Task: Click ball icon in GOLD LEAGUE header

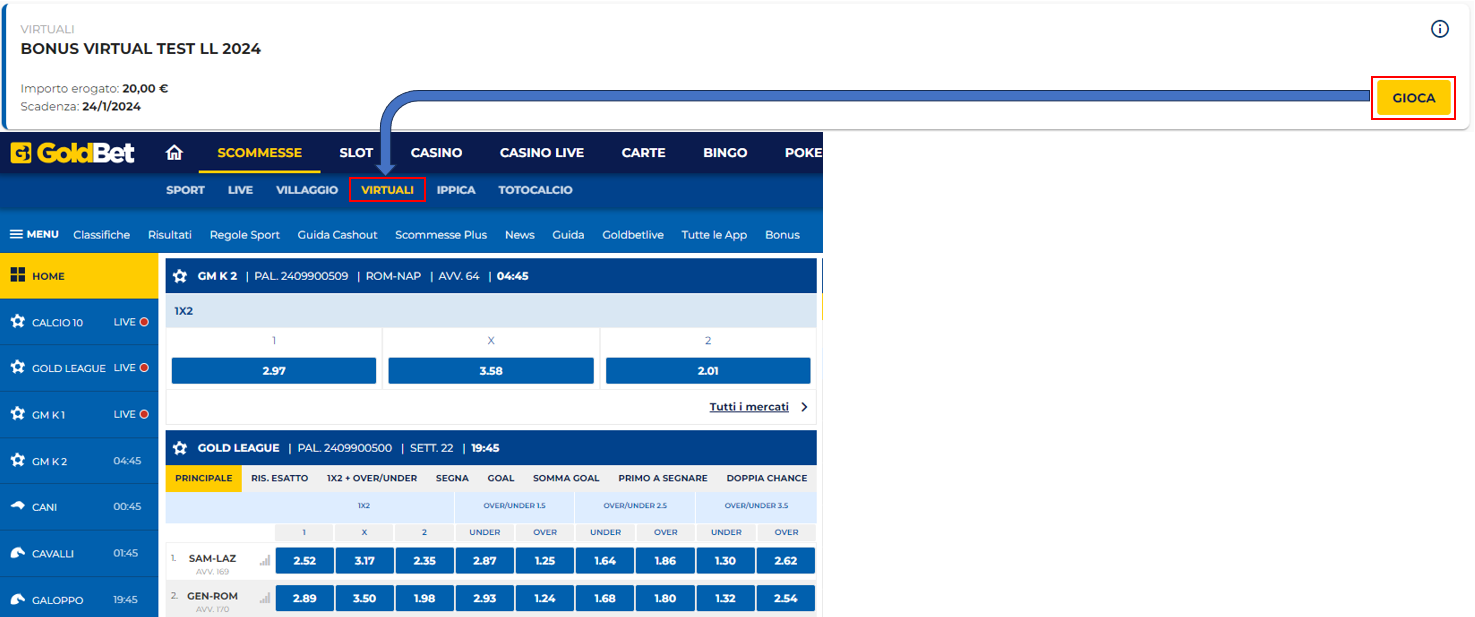Action: 180,448
